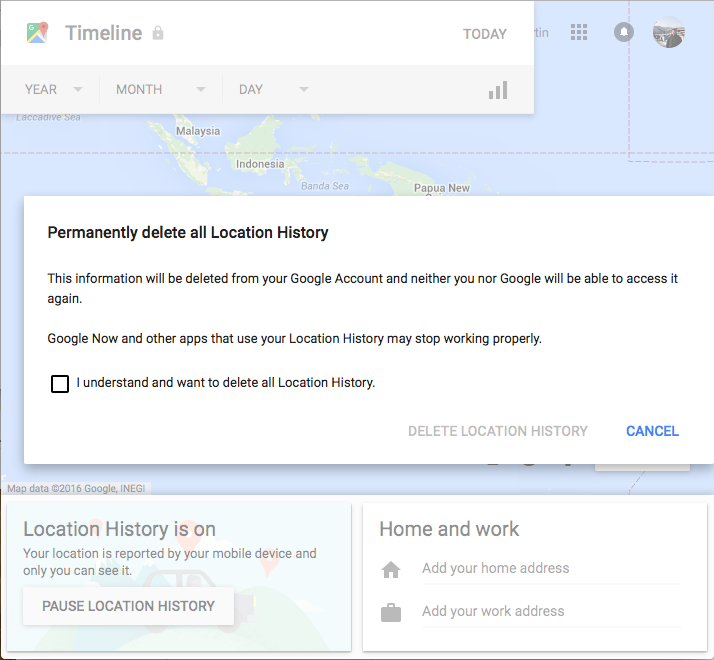Image resolution: width=714 pixels, height=660 pixels.
Task: Open the notifications bell icon
Action: 624,32
